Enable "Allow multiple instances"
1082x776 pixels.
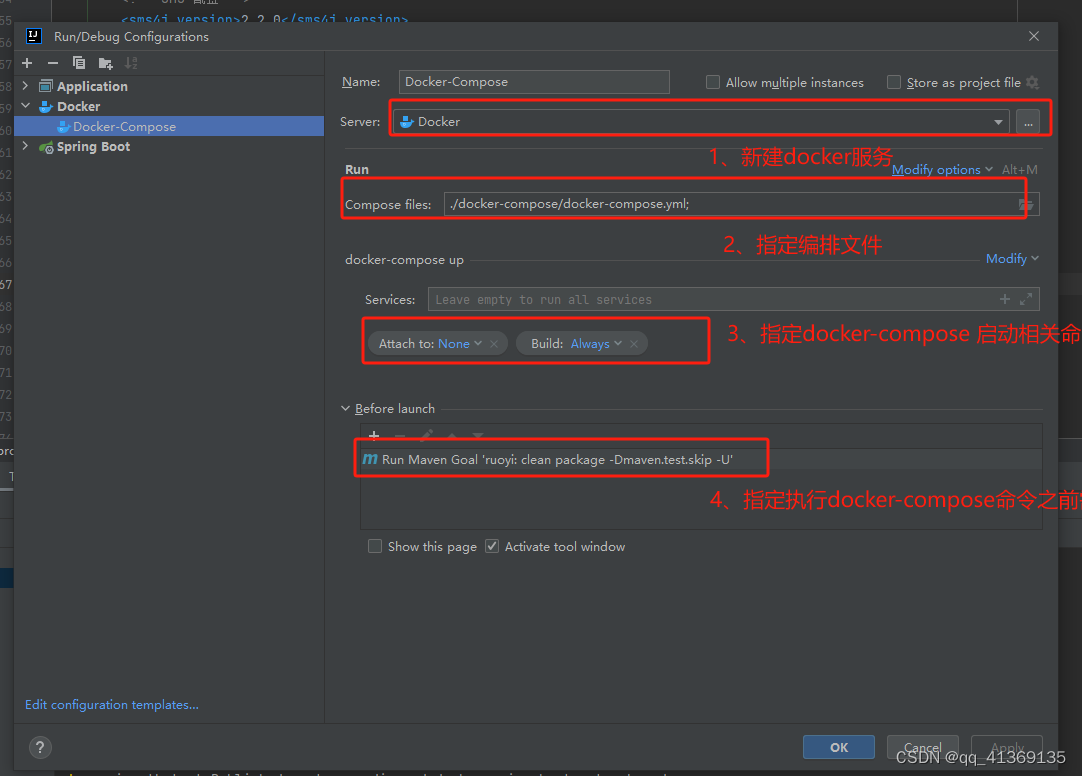pos(713,82)
